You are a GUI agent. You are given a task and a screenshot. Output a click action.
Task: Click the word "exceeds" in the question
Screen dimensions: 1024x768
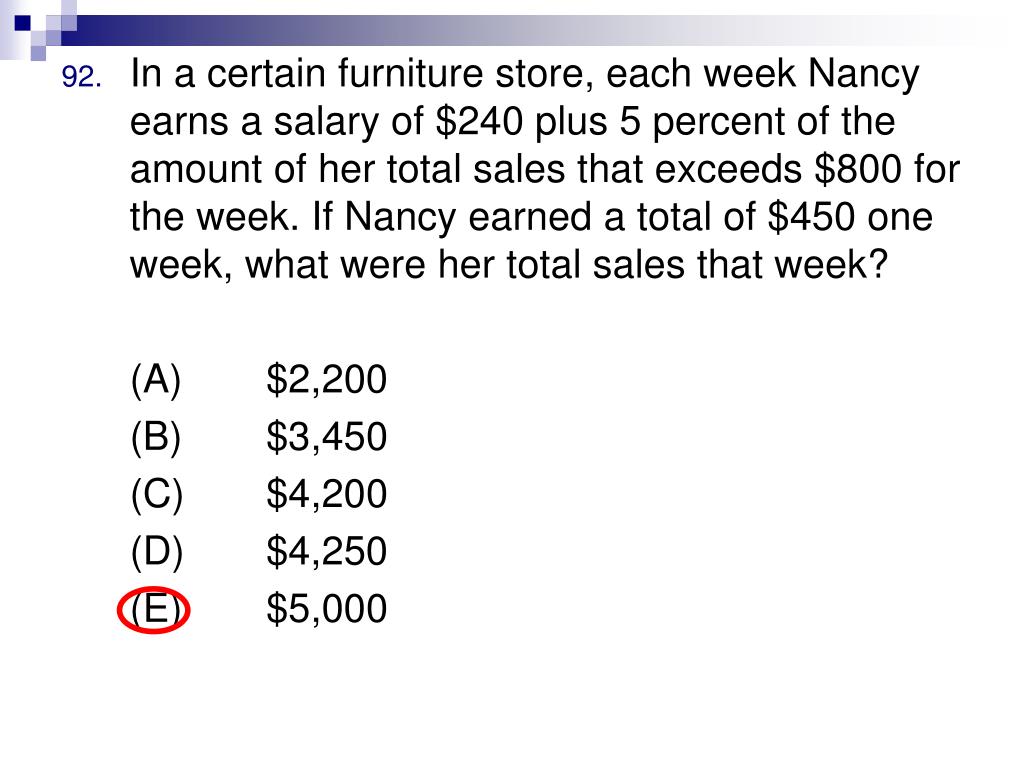pyautogui.click(x=728, y=170)
